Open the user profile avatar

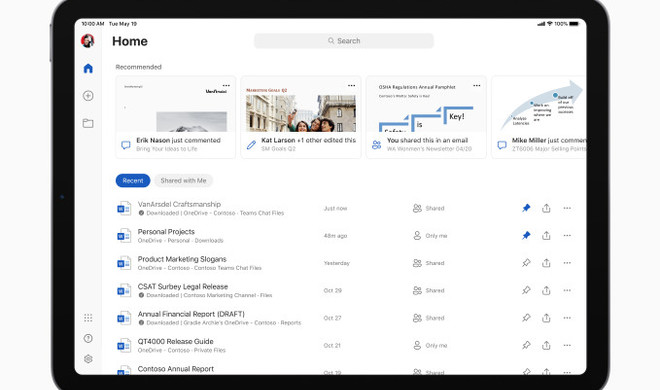click(x=88, y=41)
